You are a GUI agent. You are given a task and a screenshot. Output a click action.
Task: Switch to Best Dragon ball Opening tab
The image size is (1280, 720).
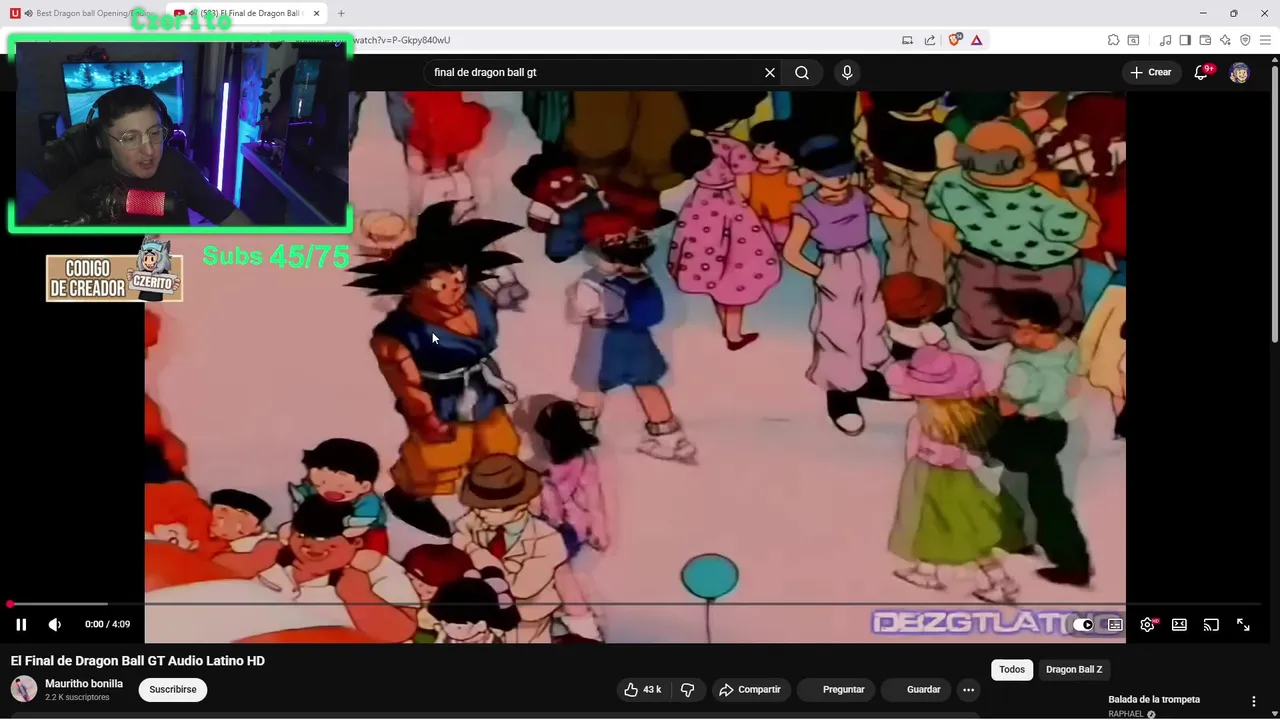(85, 13)
